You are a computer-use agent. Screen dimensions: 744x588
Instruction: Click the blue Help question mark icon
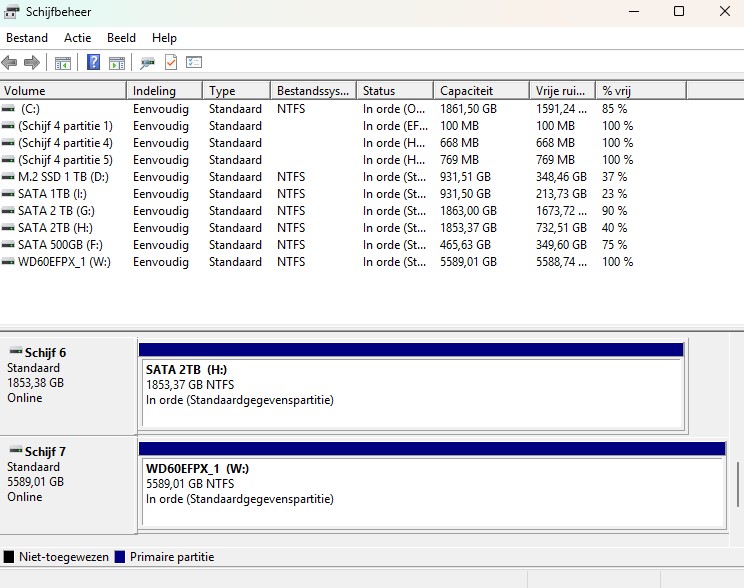(93, 62)
